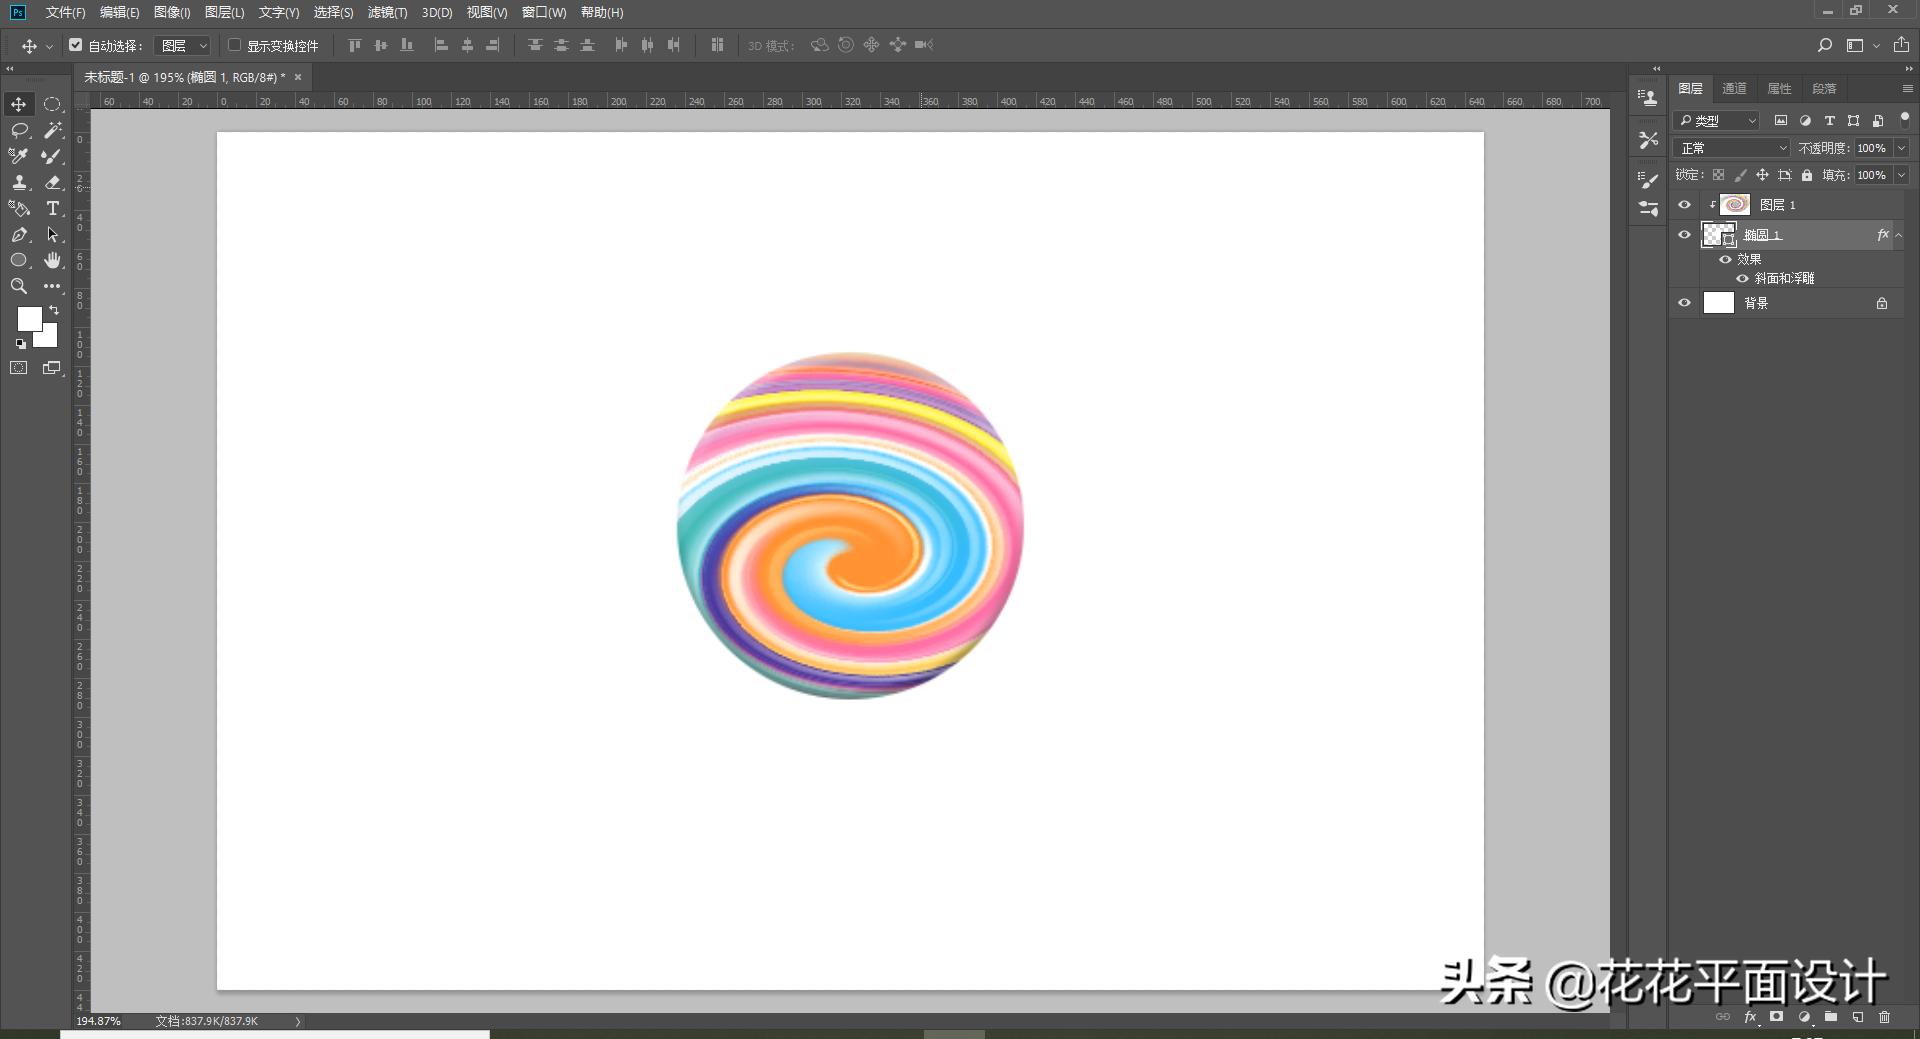Screen dimensions: 1920x1039
Task: Click the 图层 1 layer thumbnail
Action: coord(1735,205)
